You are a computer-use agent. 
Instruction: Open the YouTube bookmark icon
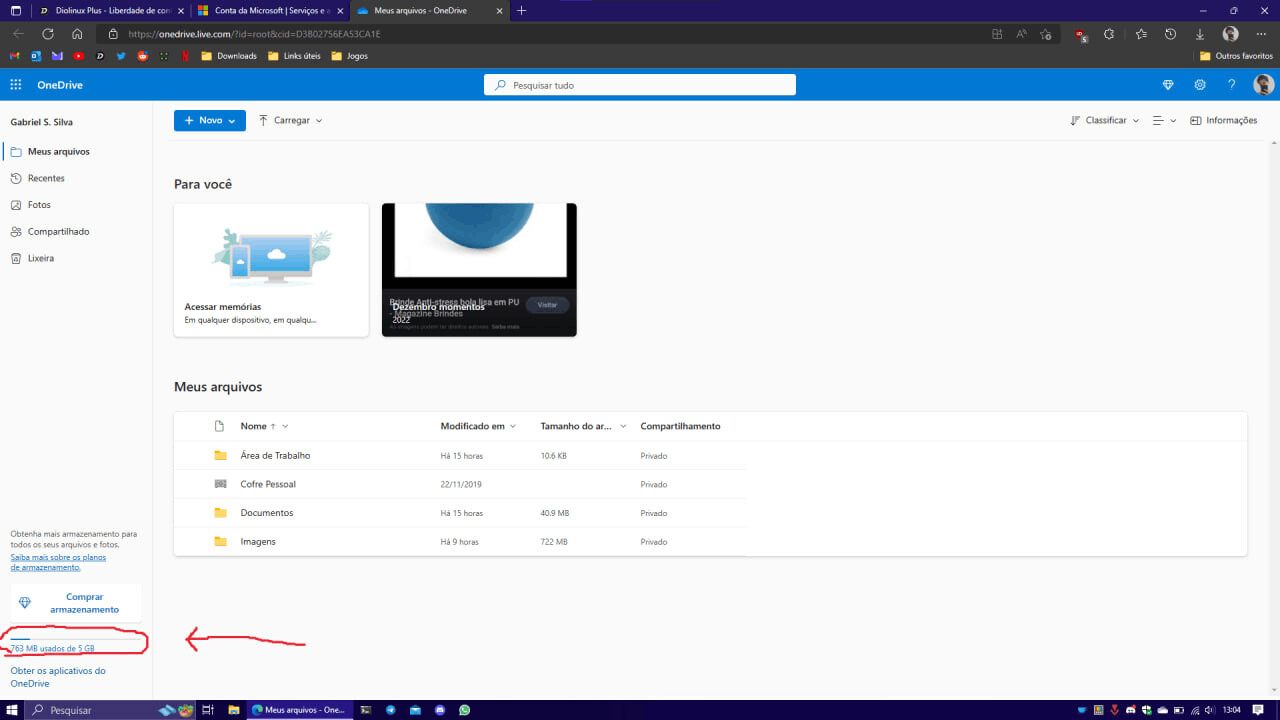[78, 56]
